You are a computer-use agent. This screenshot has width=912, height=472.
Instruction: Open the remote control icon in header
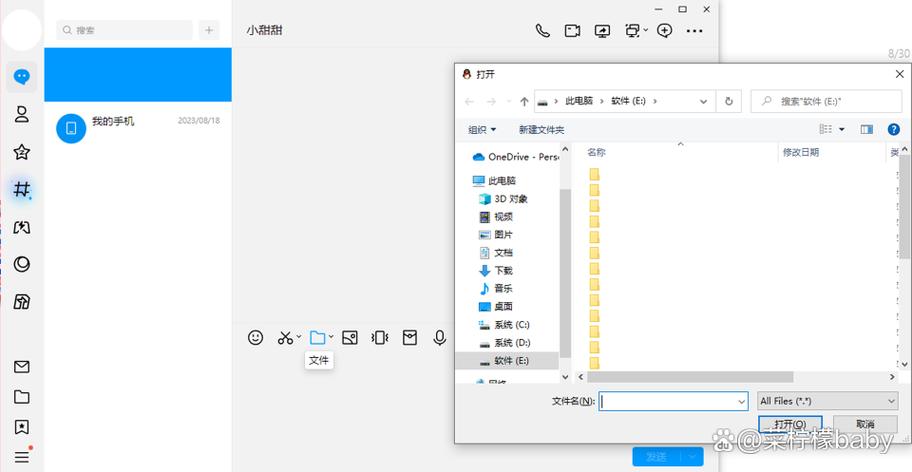[632, 31]
